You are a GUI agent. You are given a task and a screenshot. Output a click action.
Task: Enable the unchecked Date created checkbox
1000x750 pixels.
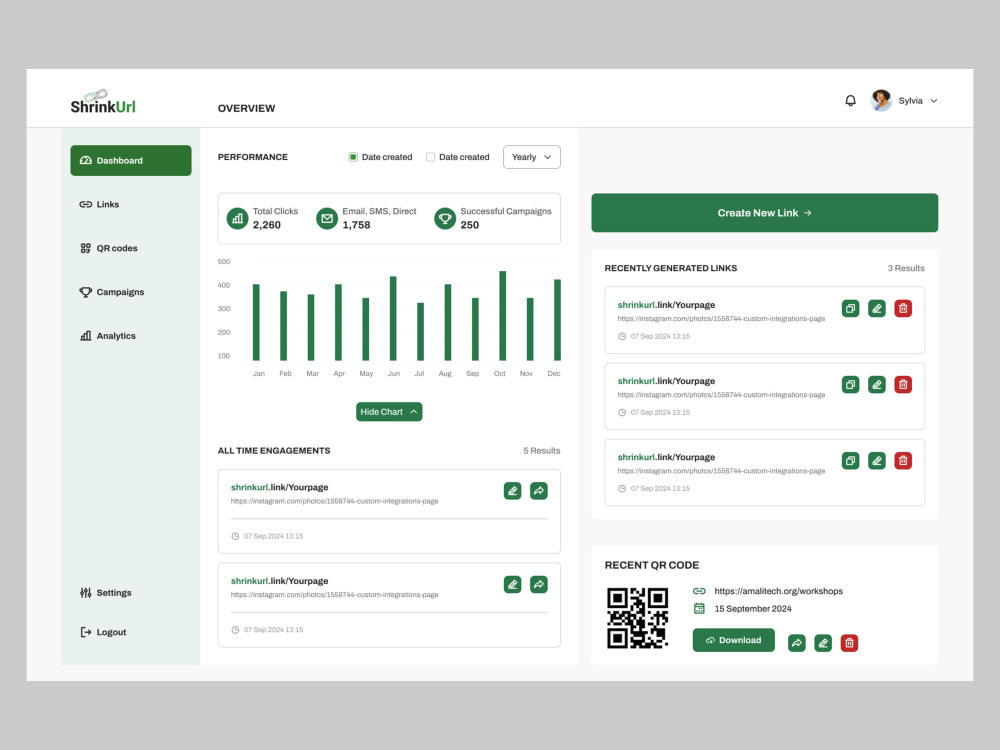pyautogui.click(x=430, y=157)
